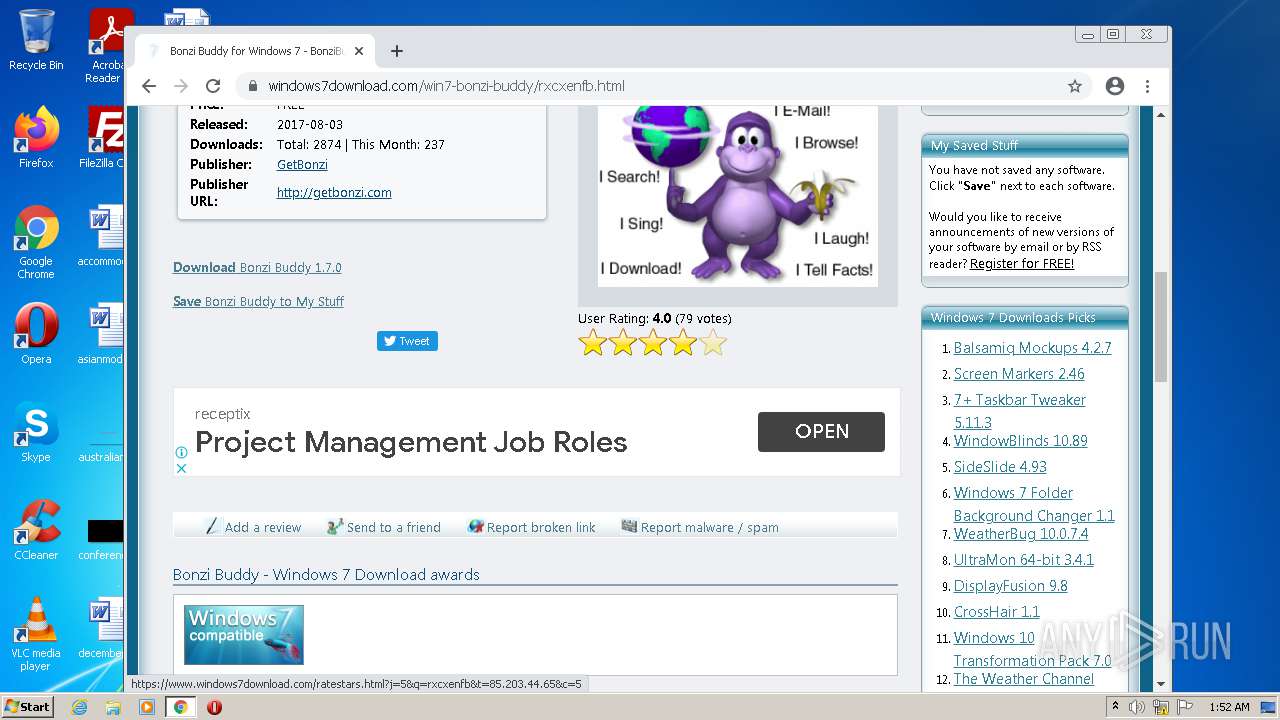
Task: Click the Windows Start button
Action: pos(28,707)
